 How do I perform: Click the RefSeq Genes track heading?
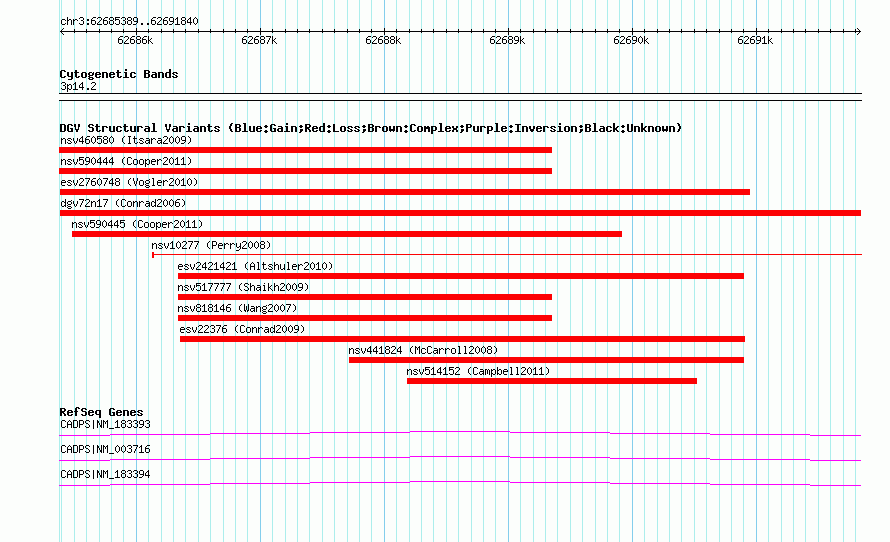click(101, 412)
